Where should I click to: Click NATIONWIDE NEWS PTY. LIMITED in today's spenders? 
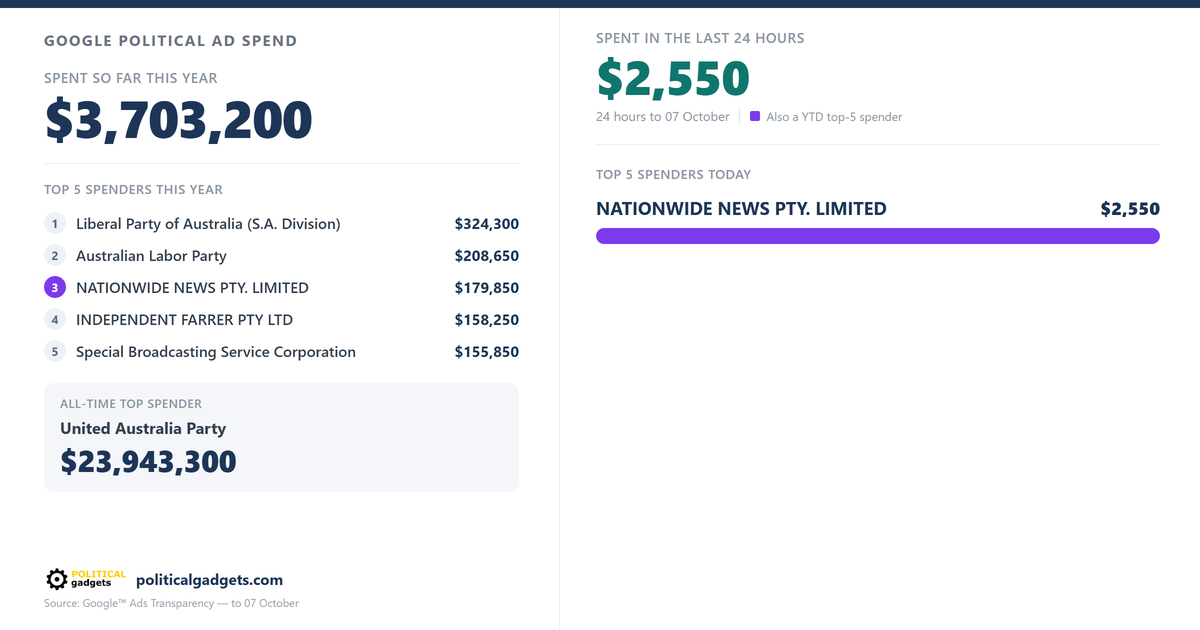[741, 209]
